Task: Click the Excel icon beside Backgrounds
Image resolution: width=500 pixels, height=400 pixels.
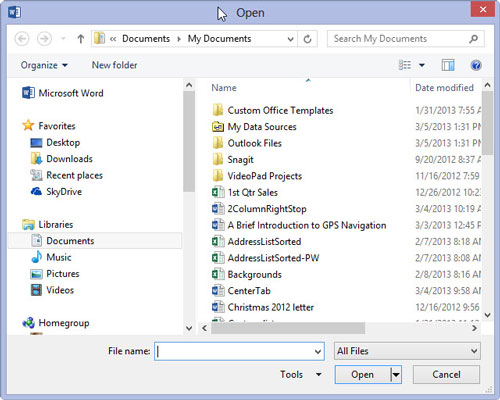Action: coord(218,274)
